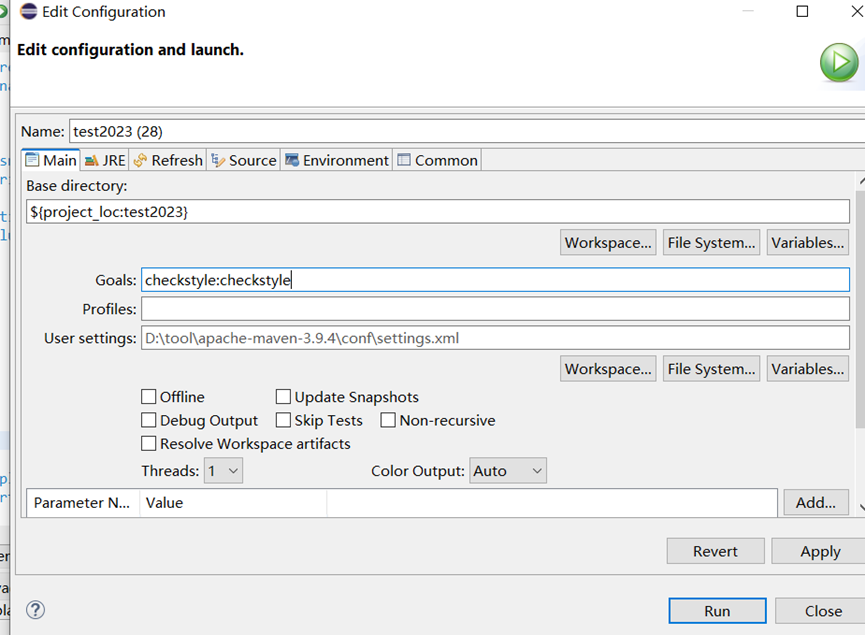This screenshot has height=635, width=865.
Task: Check the Non-recursive option
Action: click(x=388, y=420)
